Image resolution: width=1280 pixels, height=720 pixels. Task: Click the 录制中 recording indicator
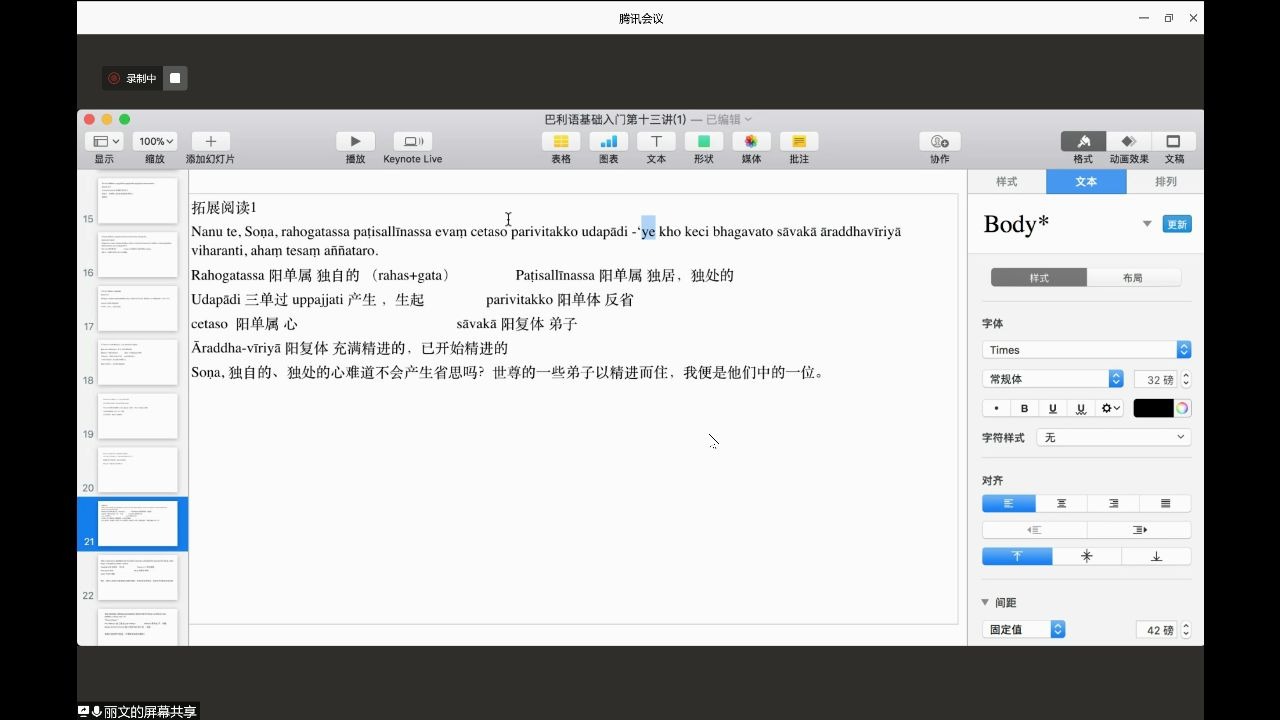coord(134,78)
